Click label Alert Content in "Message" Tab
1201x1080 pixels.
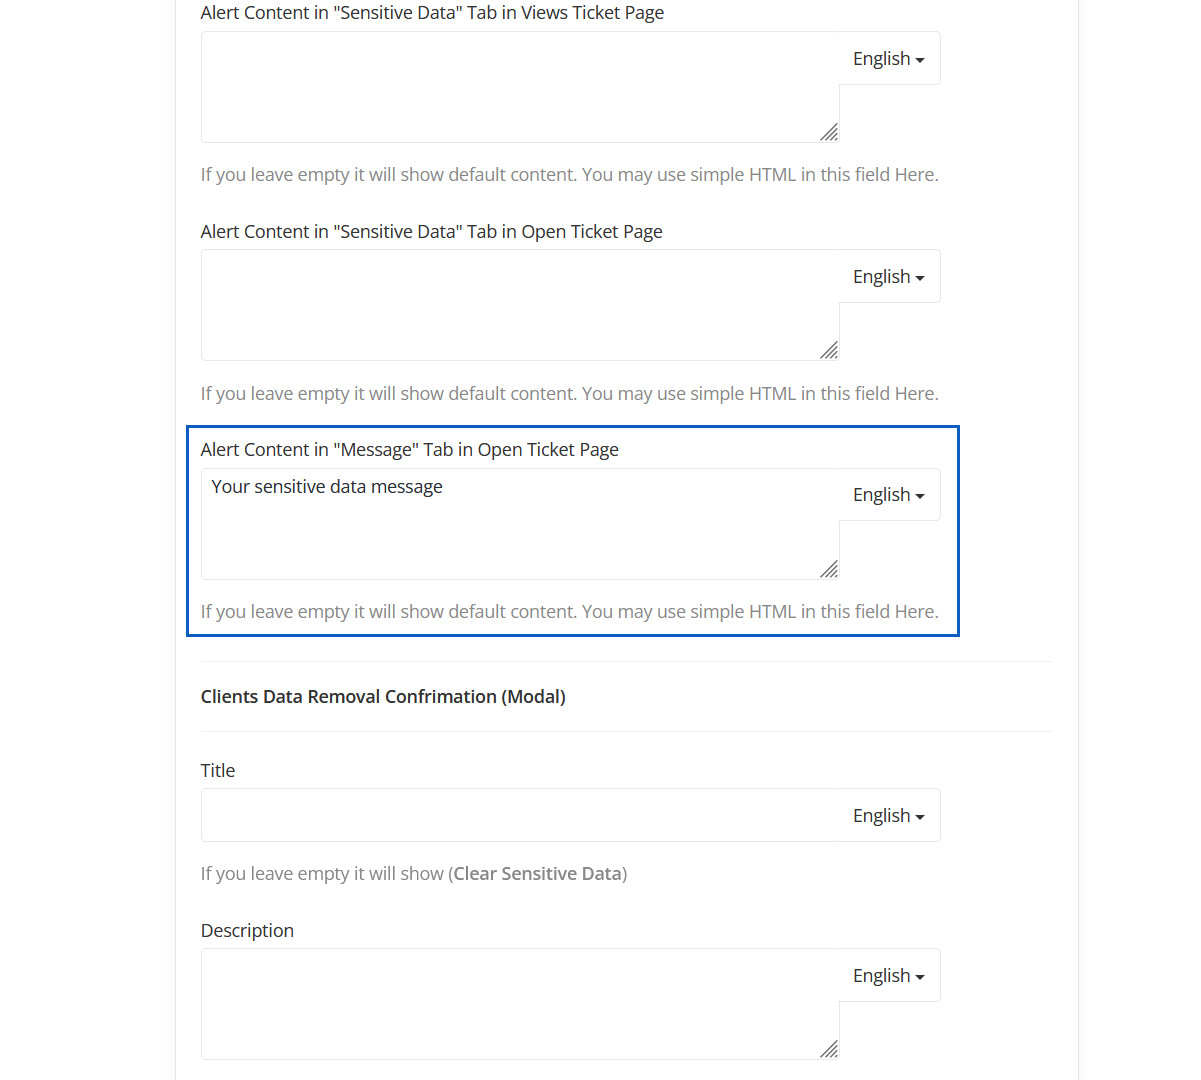[x=409, y=450]
